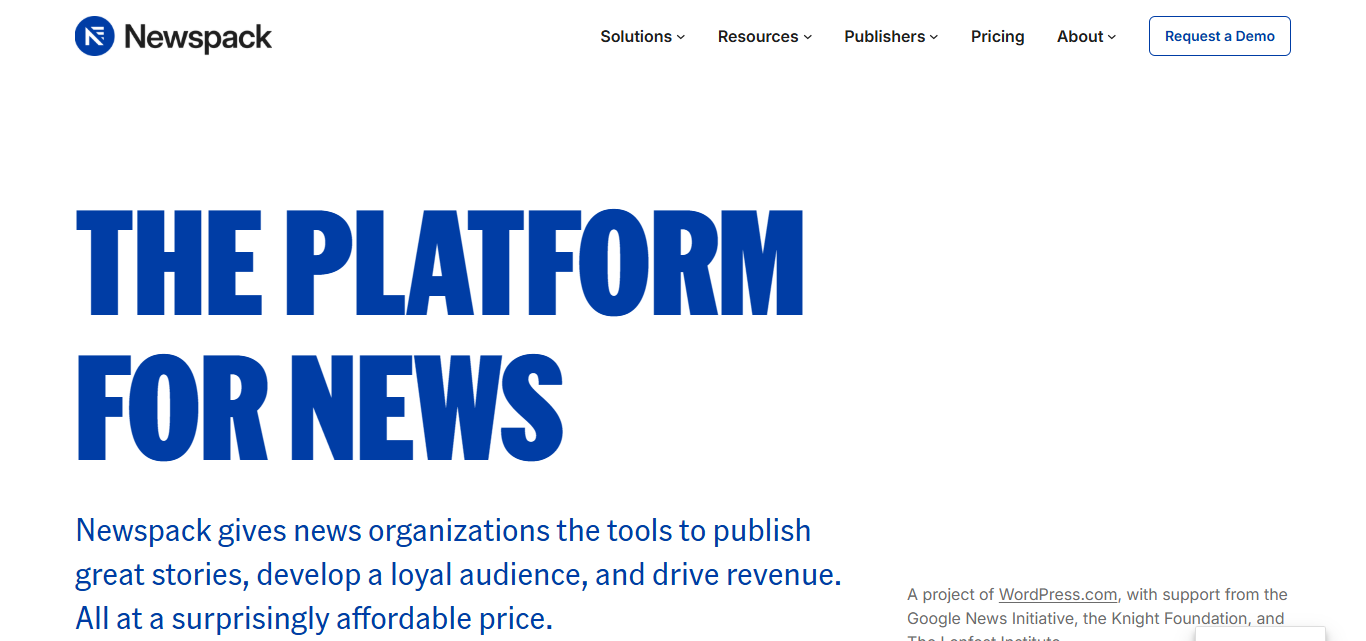Click the Request a Demo button
The image size is (1366, 641).
(x=1220, y=36)
